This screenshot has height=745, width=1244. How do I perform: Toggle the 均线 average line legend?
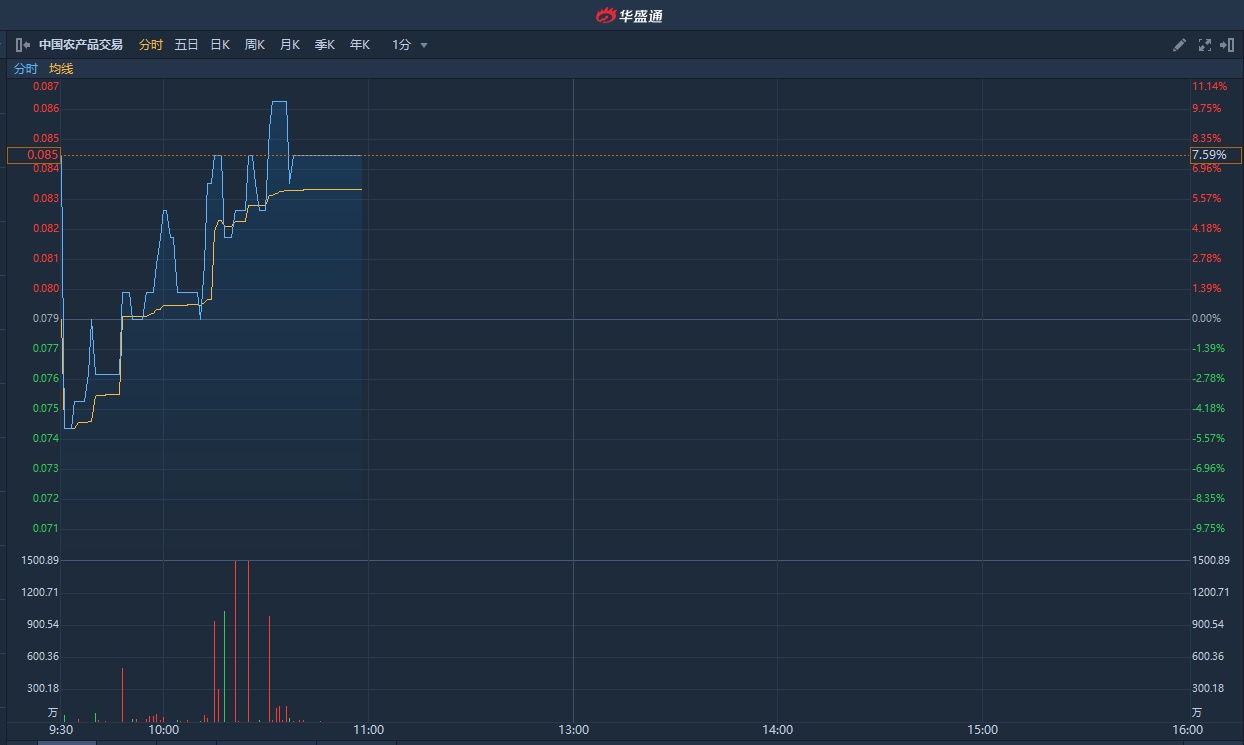point(61,69)
